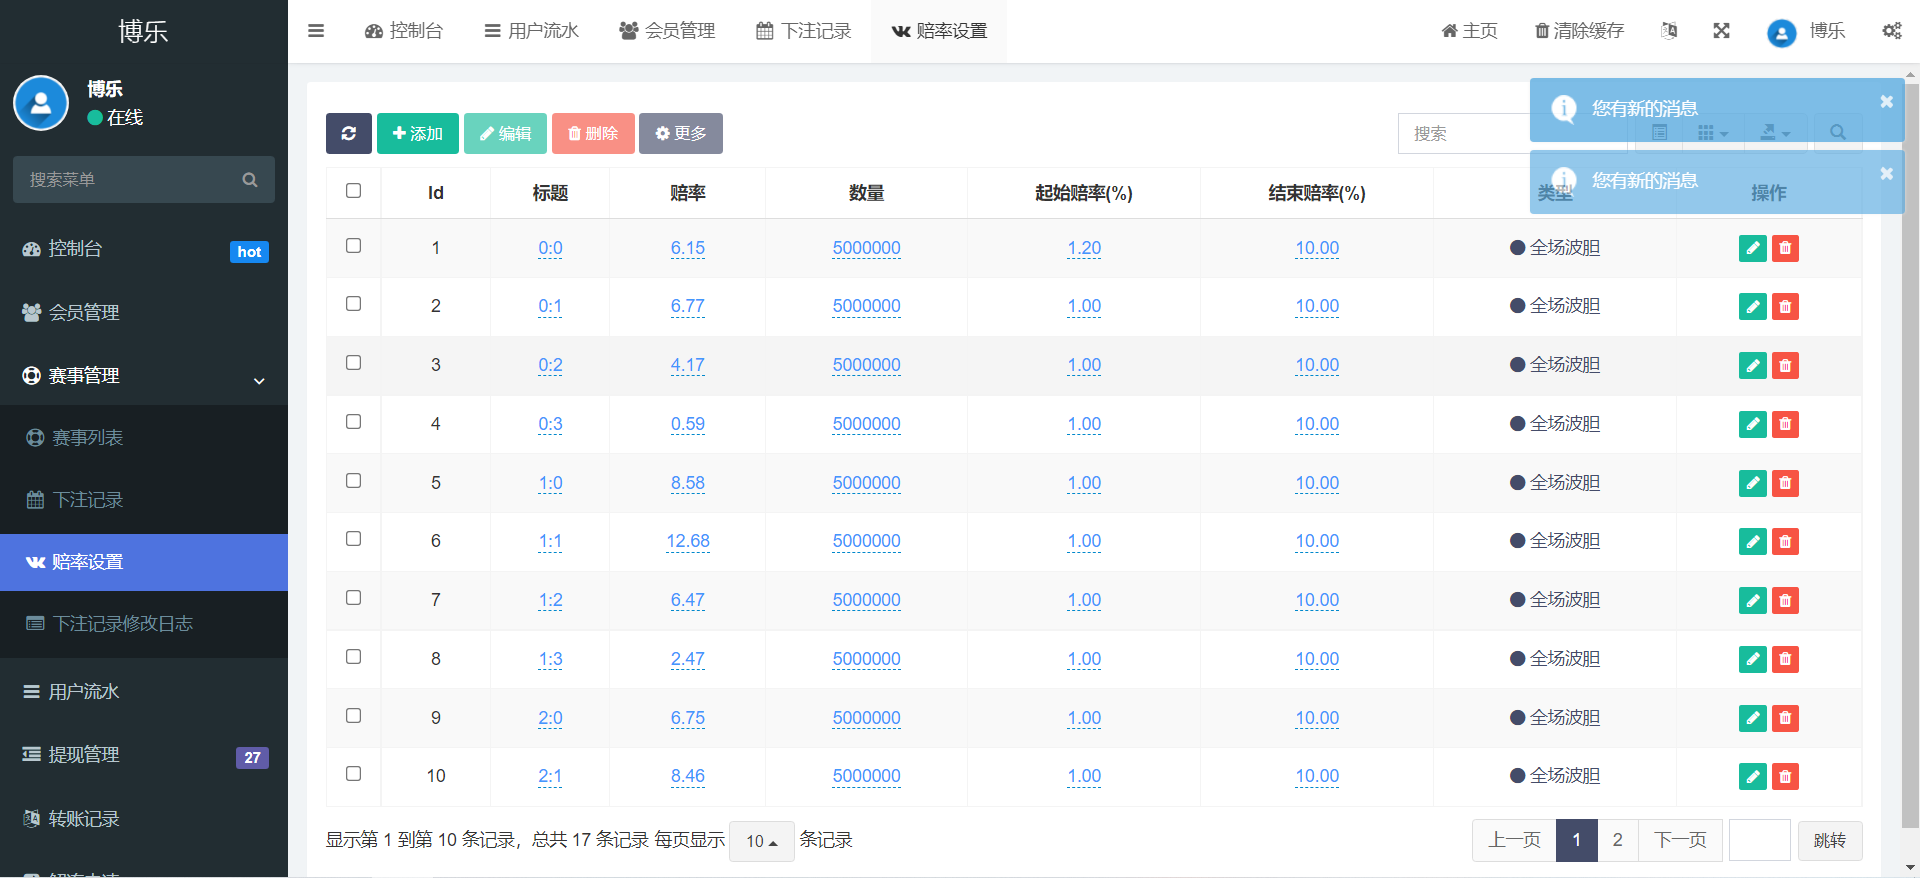1920x878 pixels.
Task: Click the hamburger sidebar toggle icon
Action: click(316, 31)
